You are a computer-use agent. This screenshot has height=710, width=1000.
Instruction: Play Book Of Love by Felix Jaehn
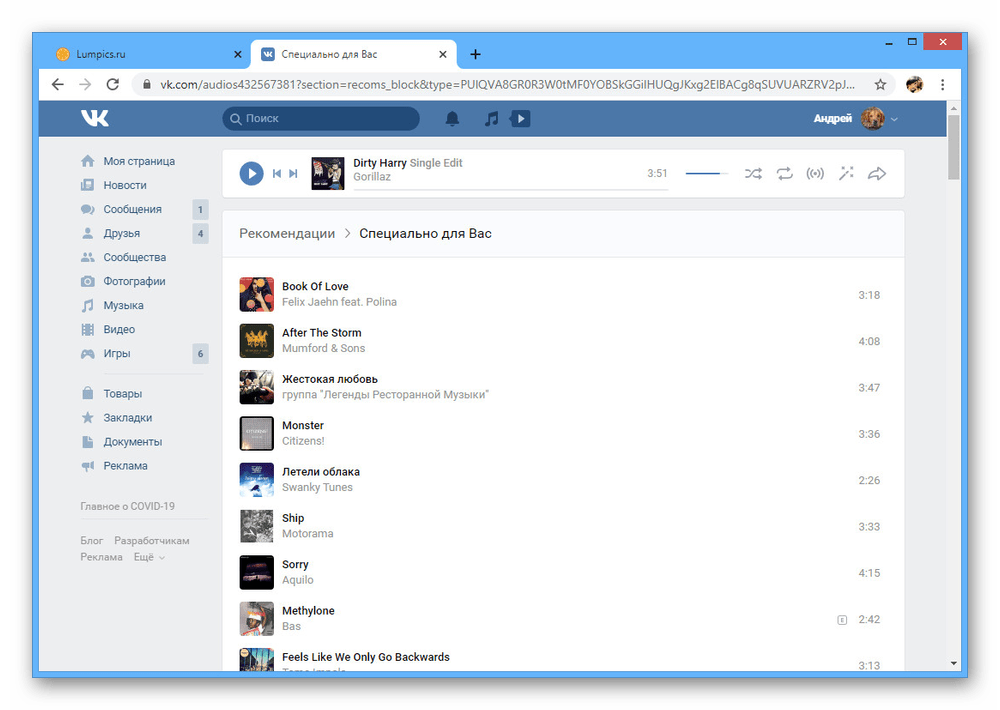(256, 294)
